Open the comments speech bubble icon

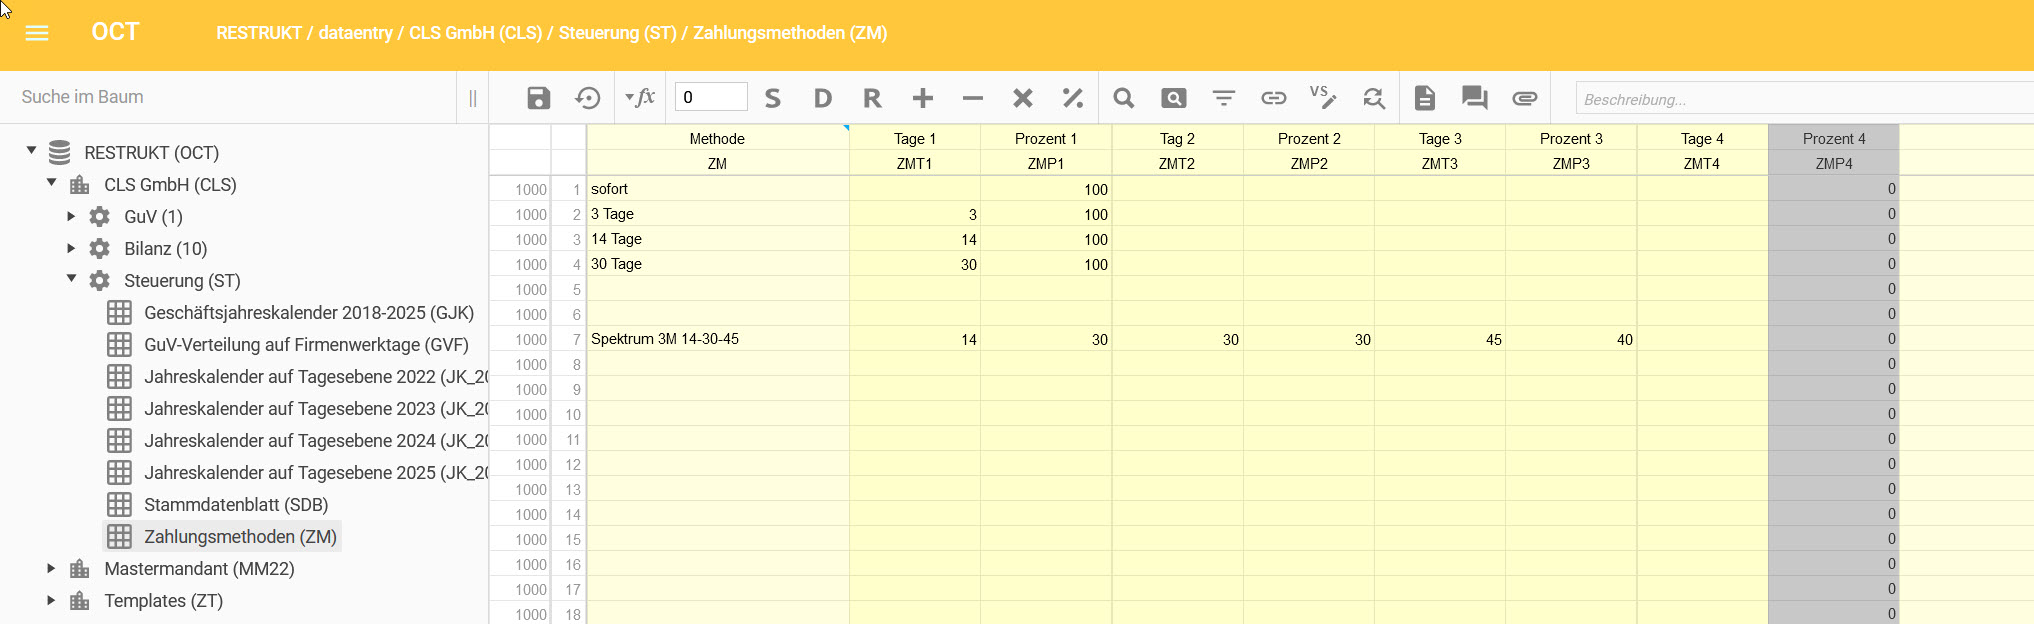click(1474, 98)
